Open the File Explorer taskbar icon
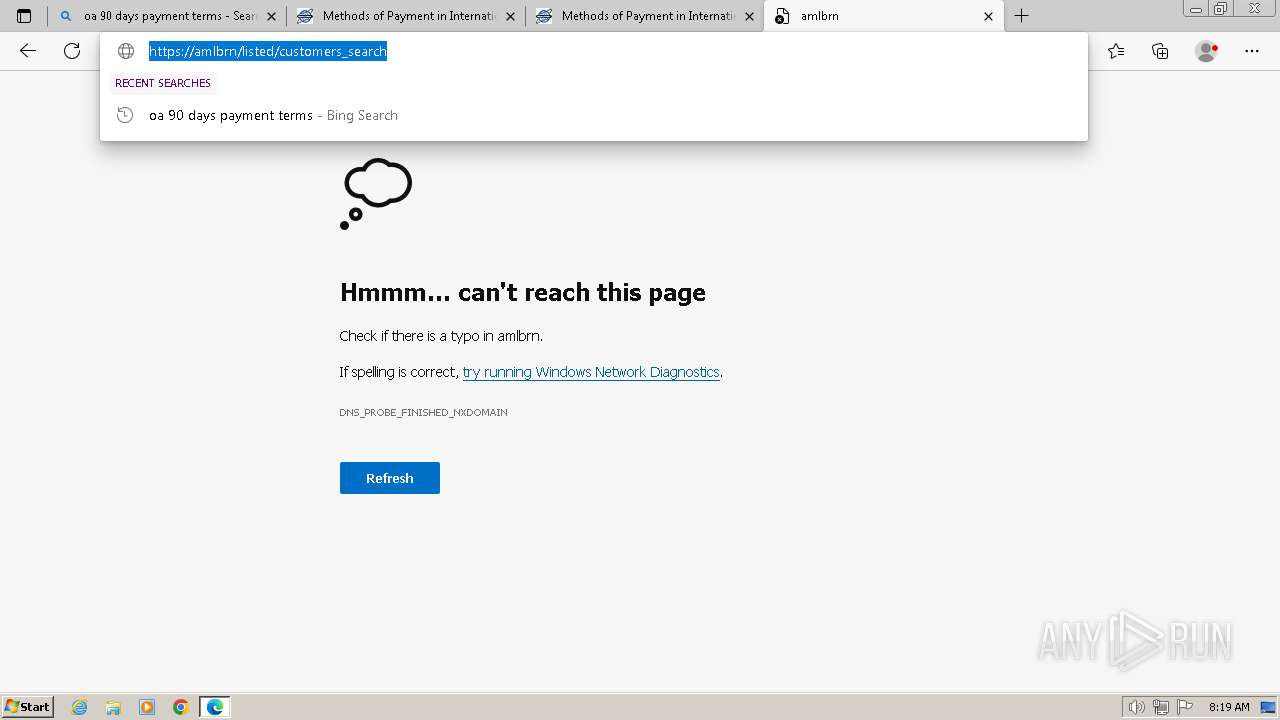This screenshot has height=720, width=1280. point(113,707)
